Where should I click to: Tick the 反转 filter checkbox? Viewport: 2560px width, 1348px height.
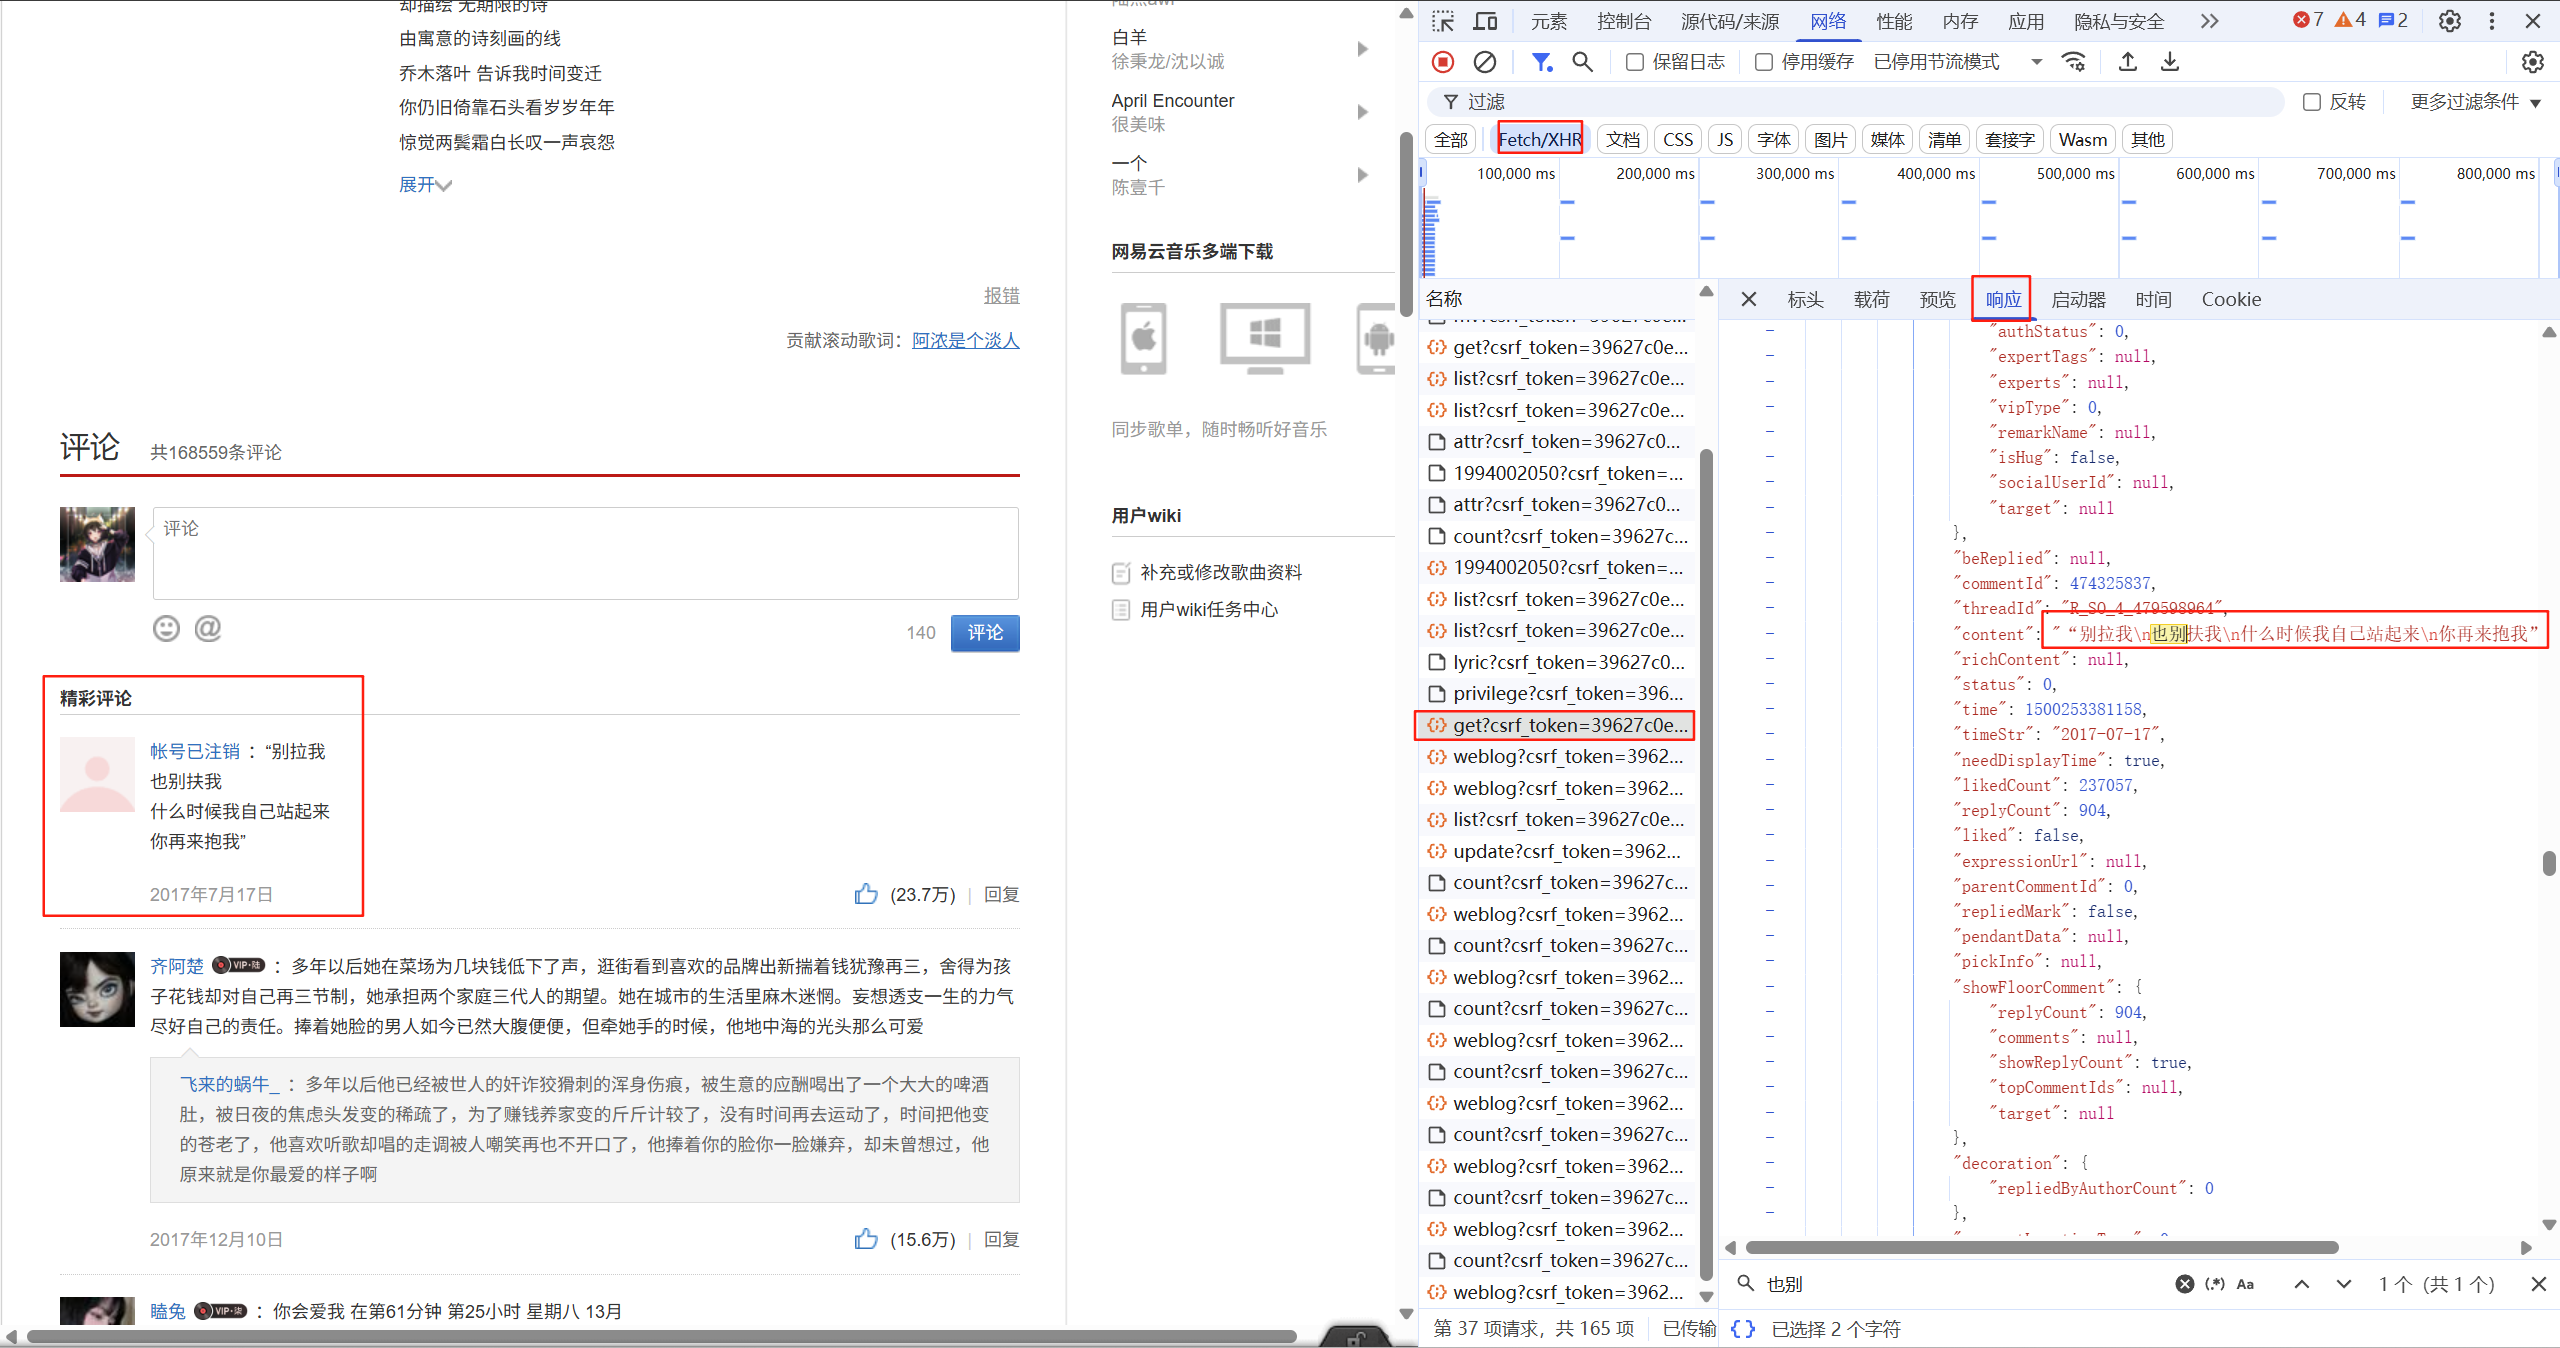(x=2311, y=102)
